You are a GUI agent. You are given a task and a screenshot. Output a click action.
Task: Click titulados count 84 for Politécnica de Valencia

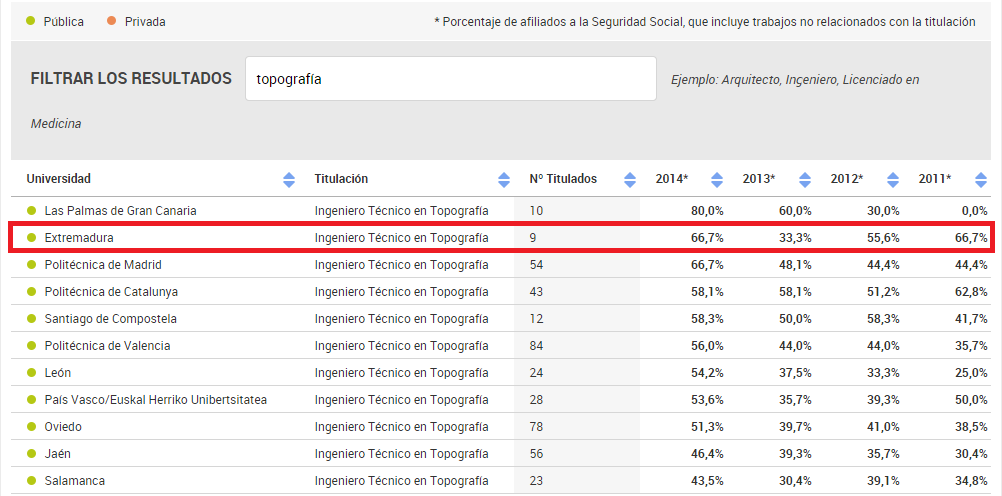click(x=536, y=345)
